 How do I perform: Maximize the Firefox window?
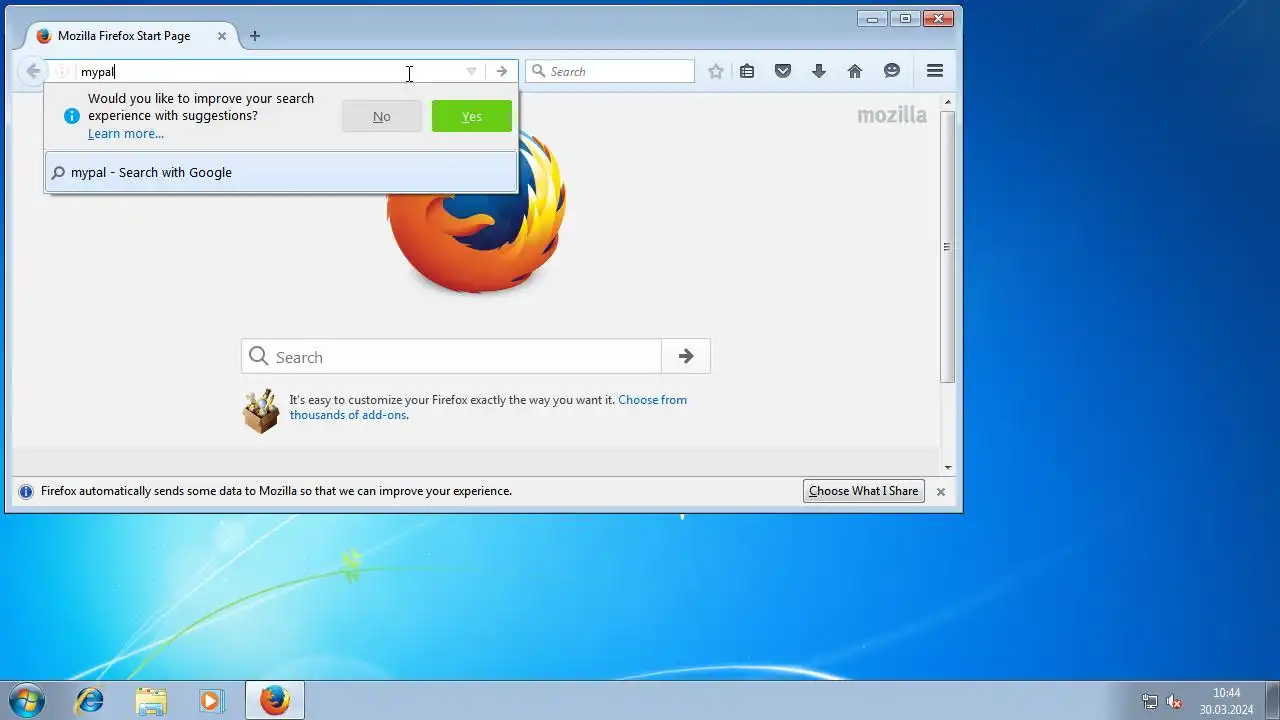(x=905, y=18)
